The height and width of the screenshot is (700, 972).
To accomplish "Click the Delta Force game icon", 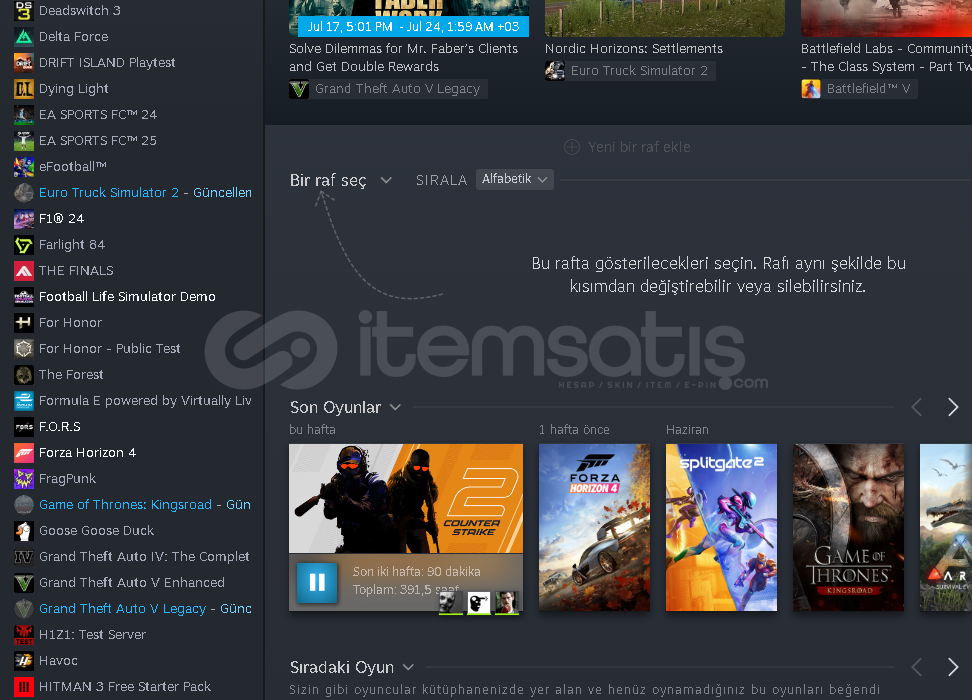I will point(24,37).
